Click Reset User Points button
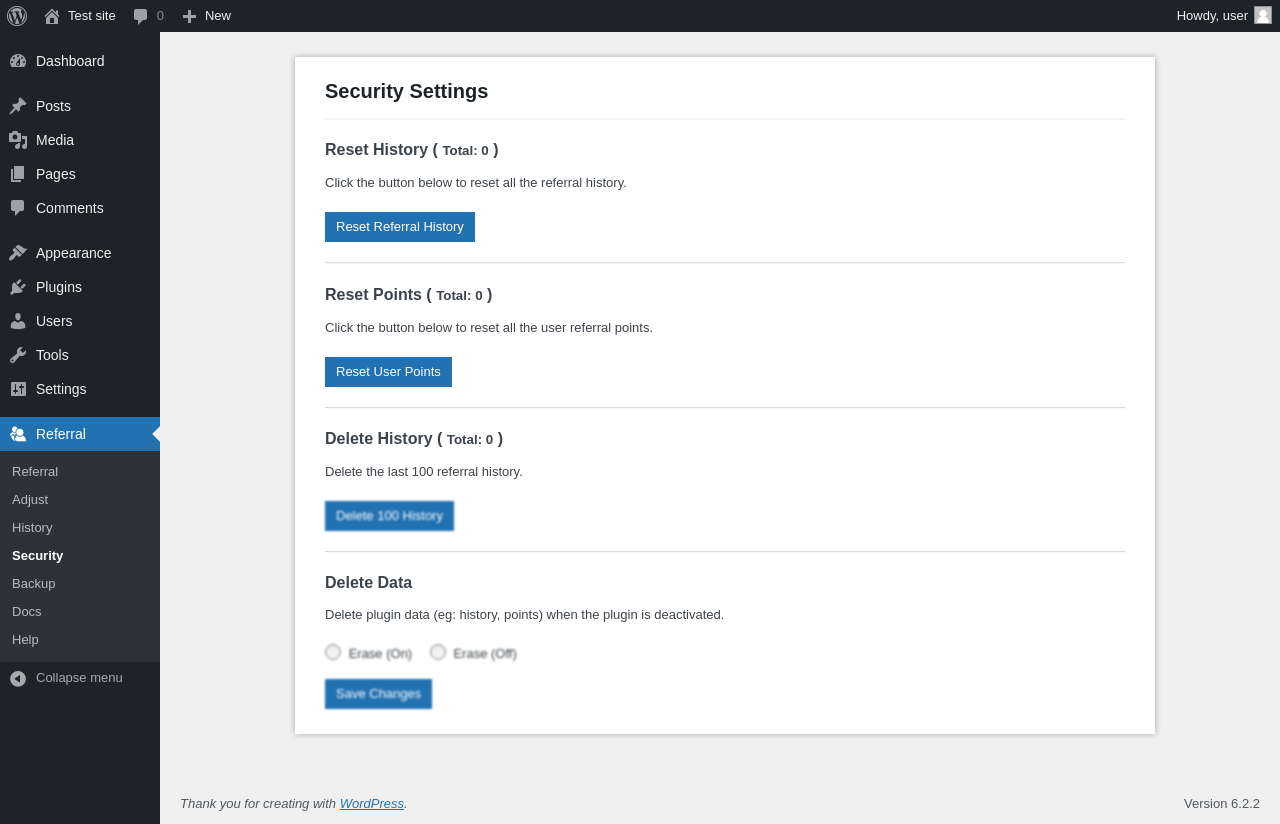The height and width of the screenshot is (824, 1280). (x=388, y=372)
